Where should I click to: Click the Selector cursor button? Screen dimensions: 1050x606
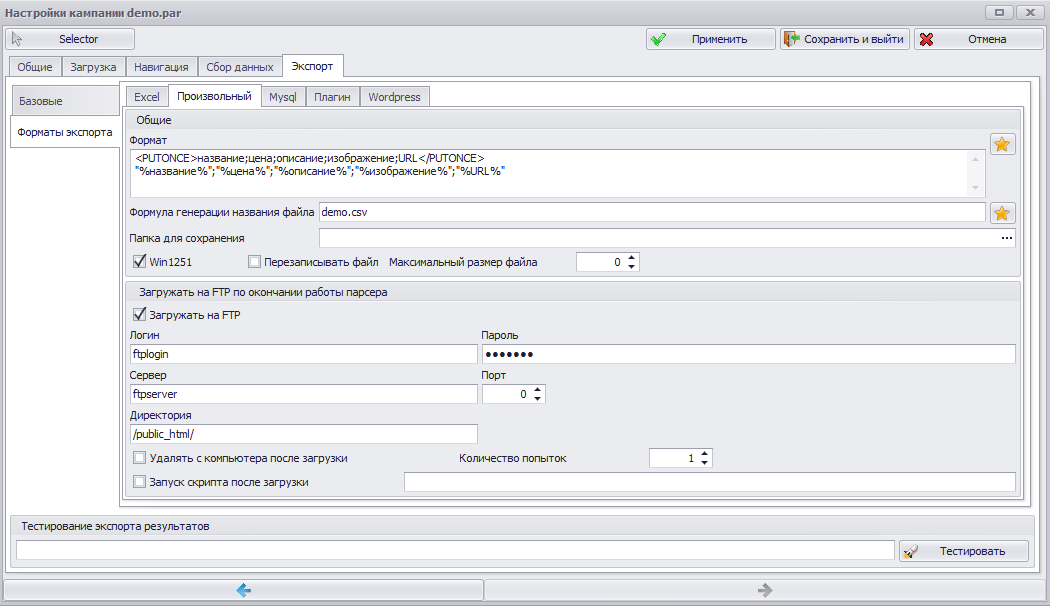[x=70, y=39]
